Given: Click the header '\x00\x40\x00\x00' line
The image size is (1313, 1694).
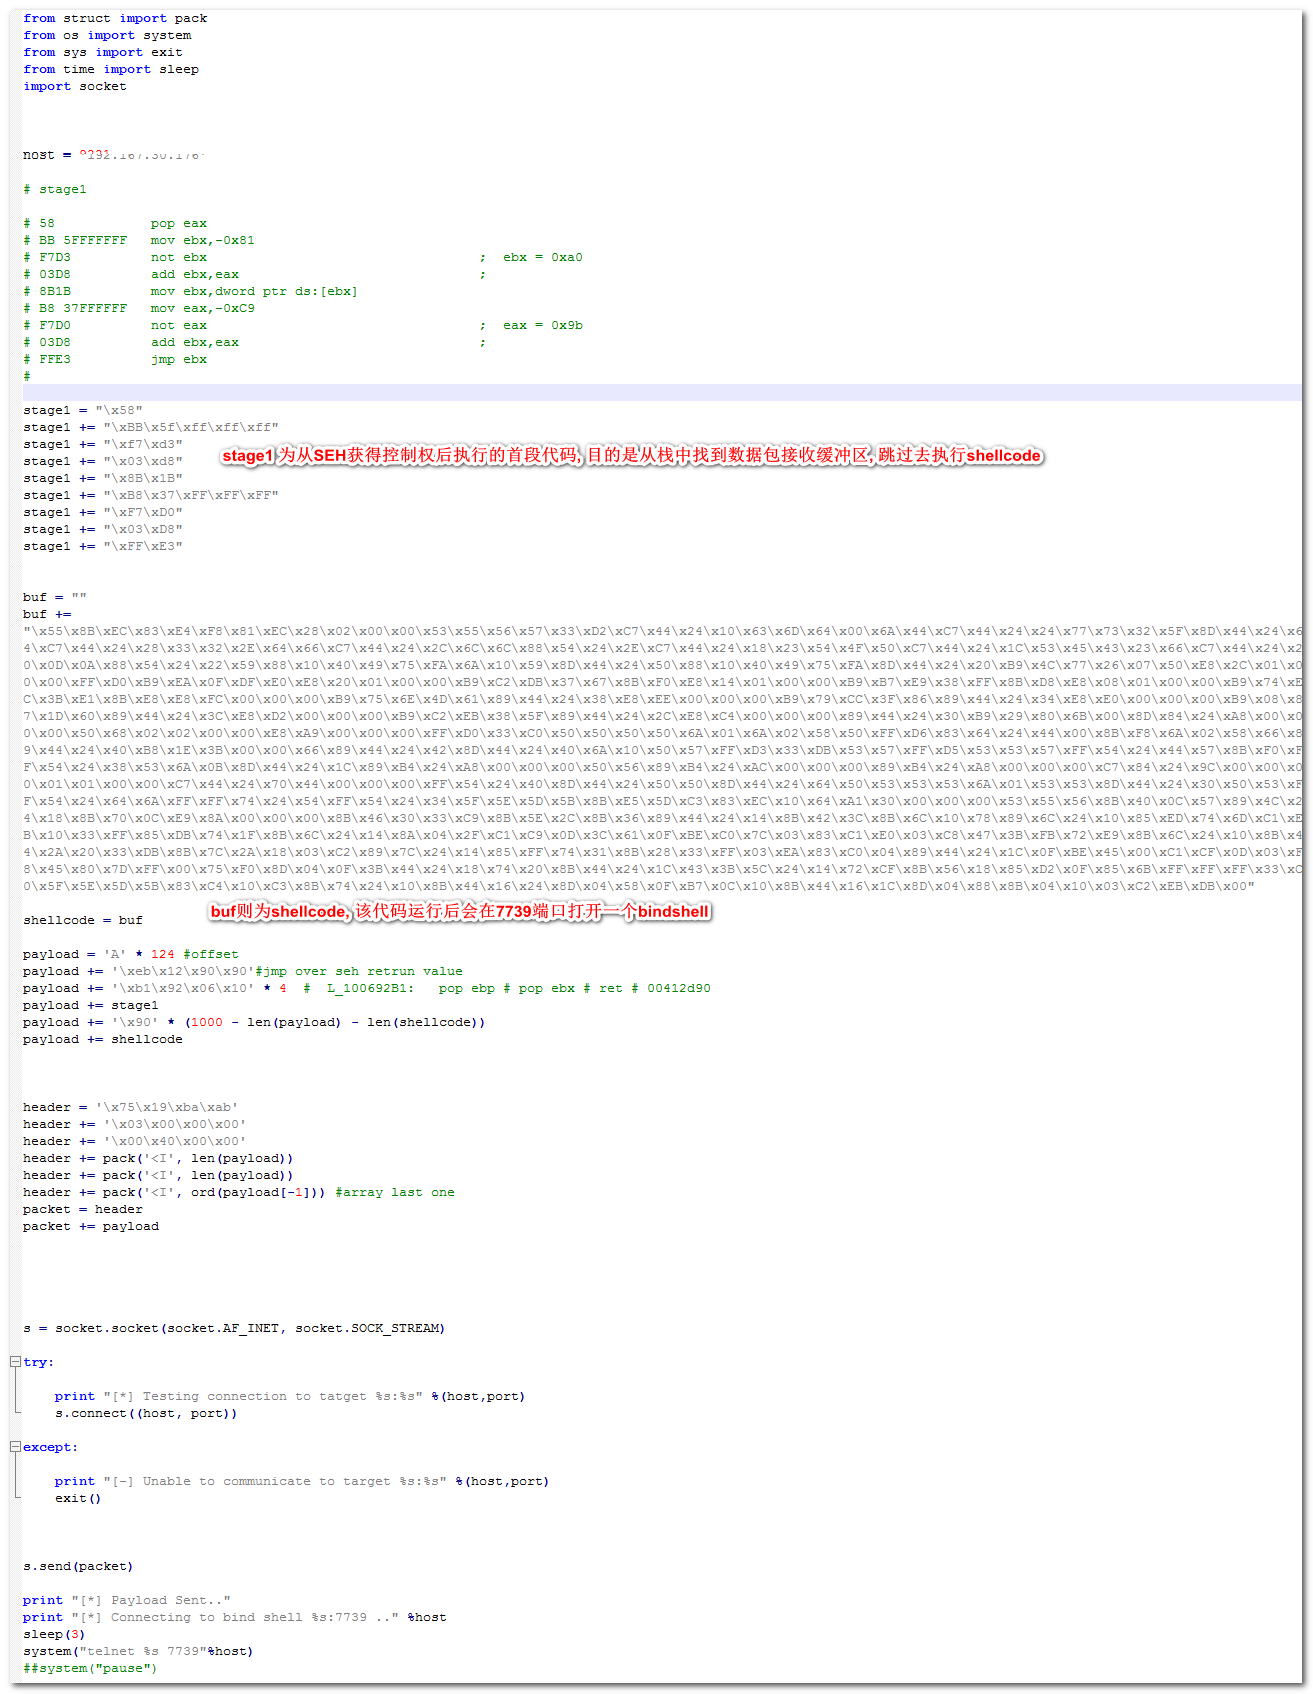Looking at the screenshot, I should click(x=135, y=1141).
